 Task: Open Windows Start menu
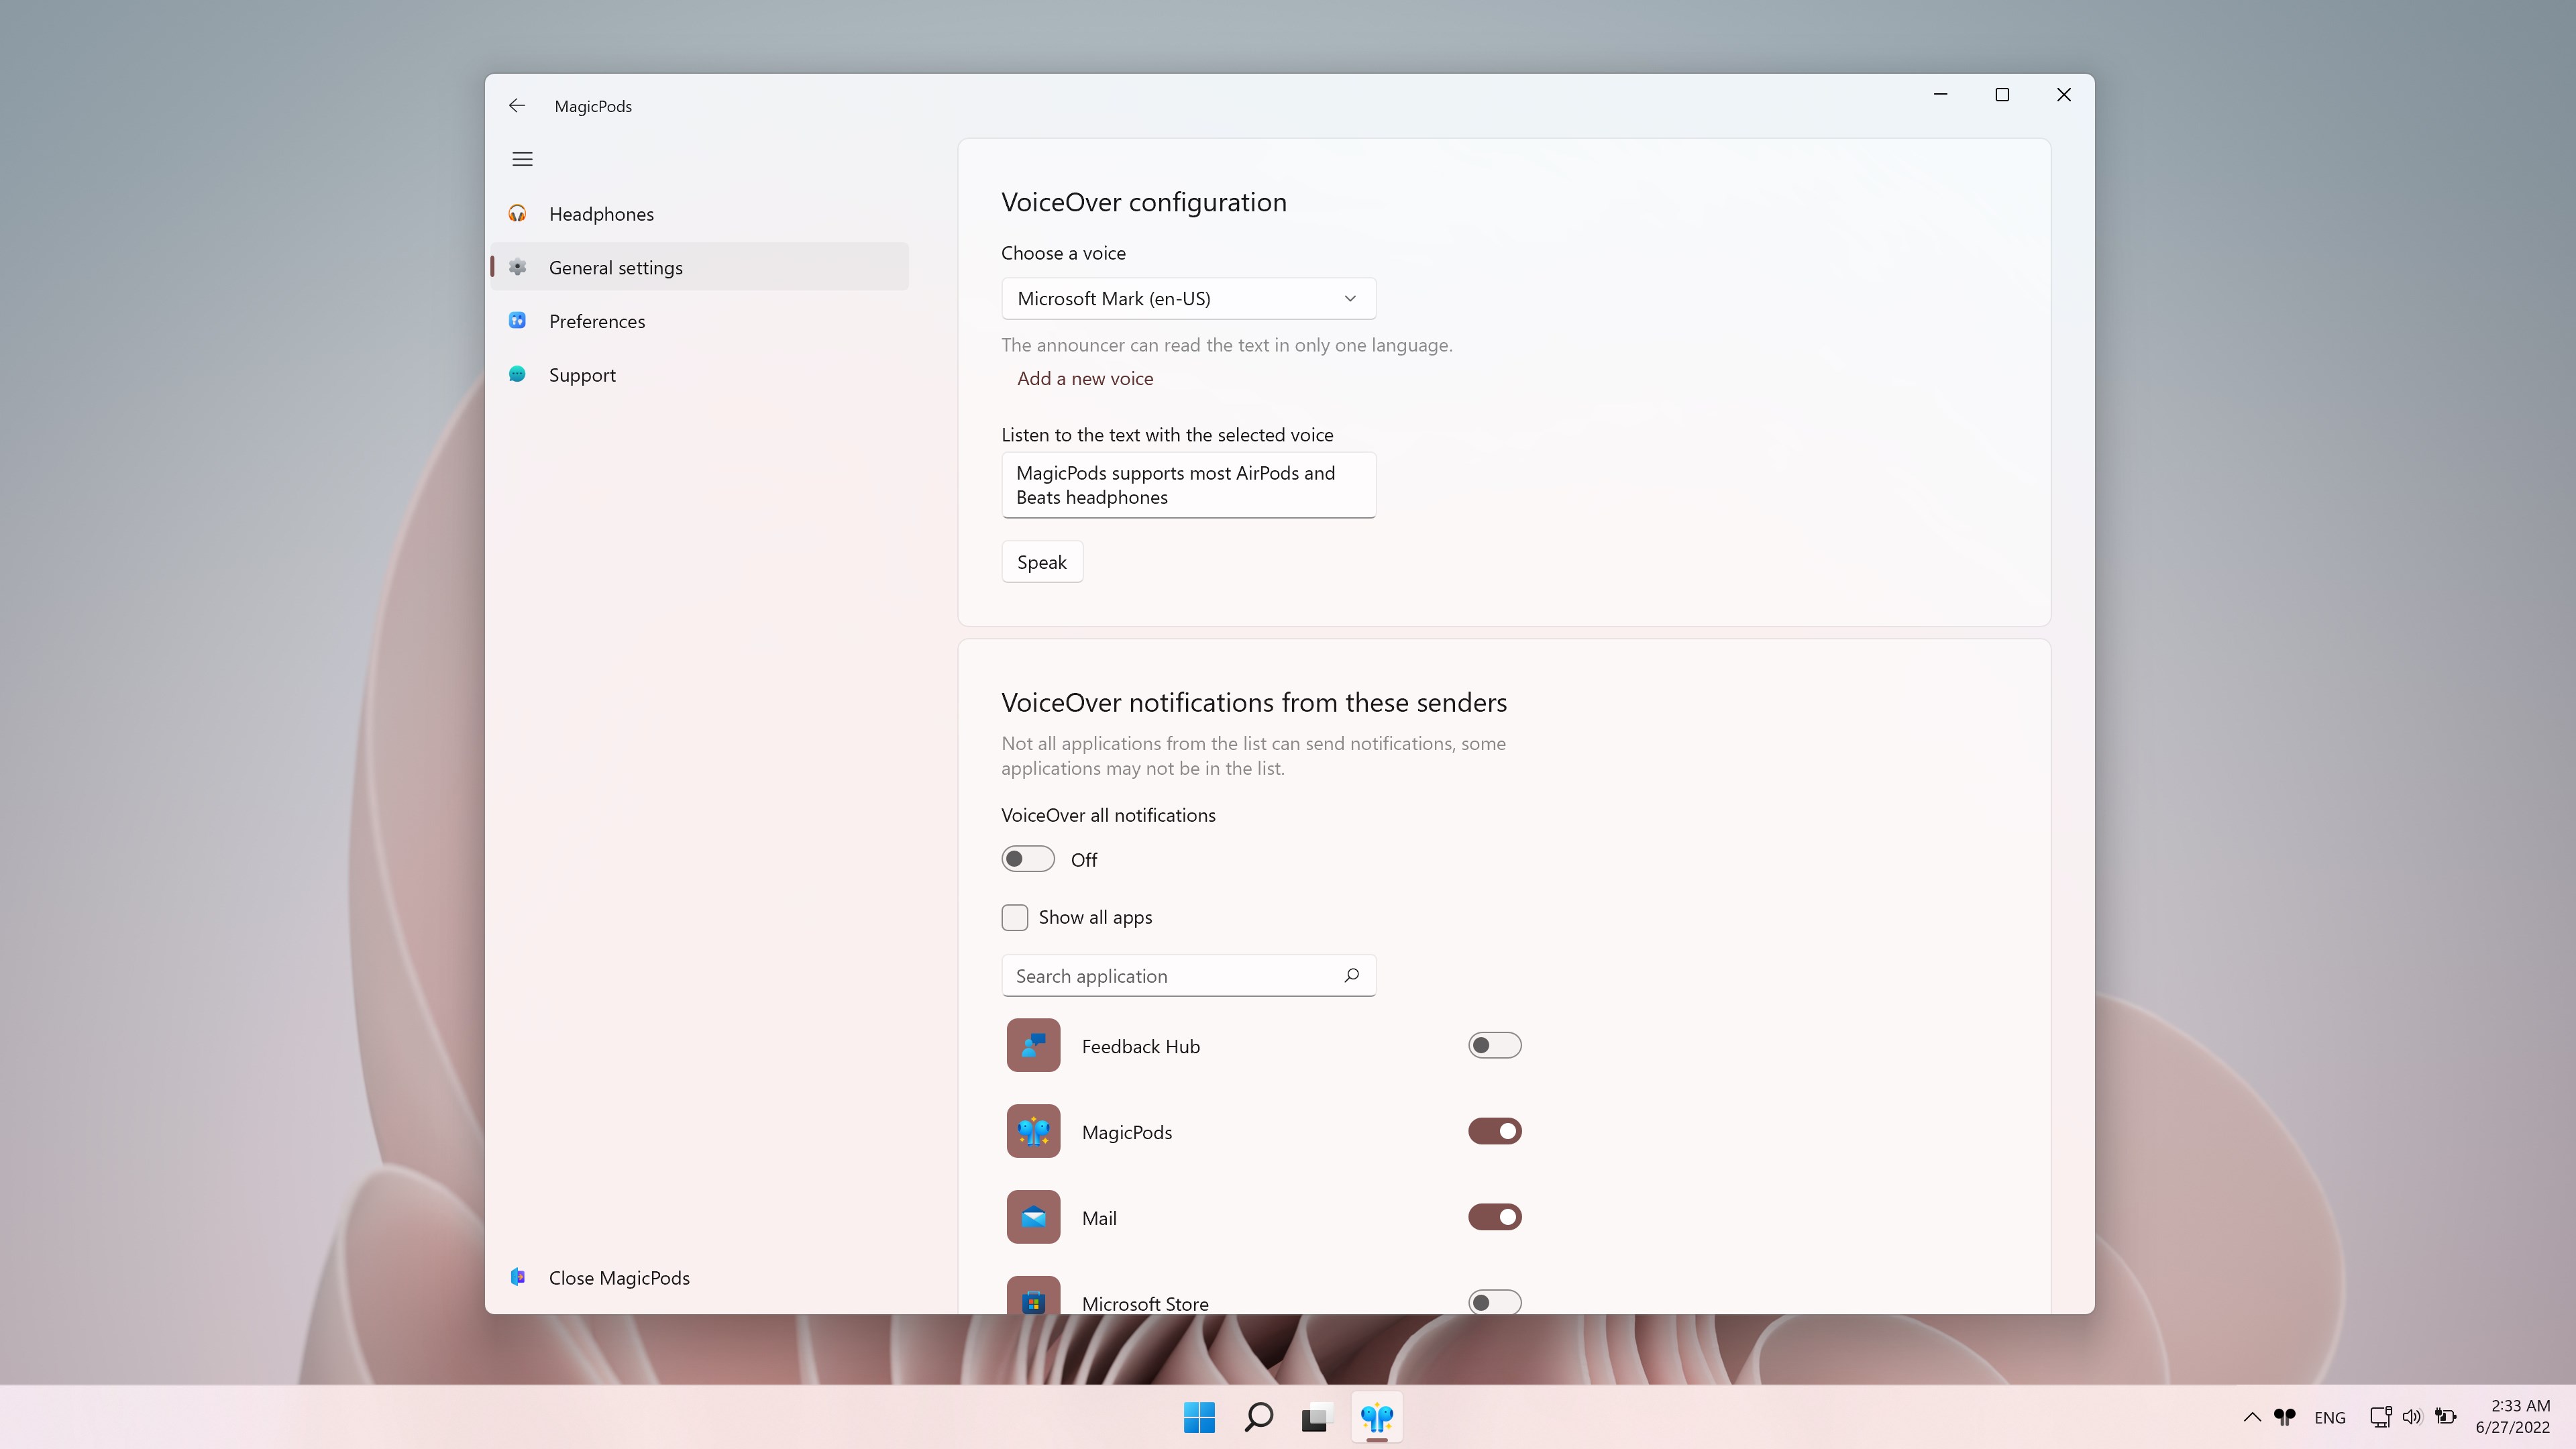point(1199,1416)
